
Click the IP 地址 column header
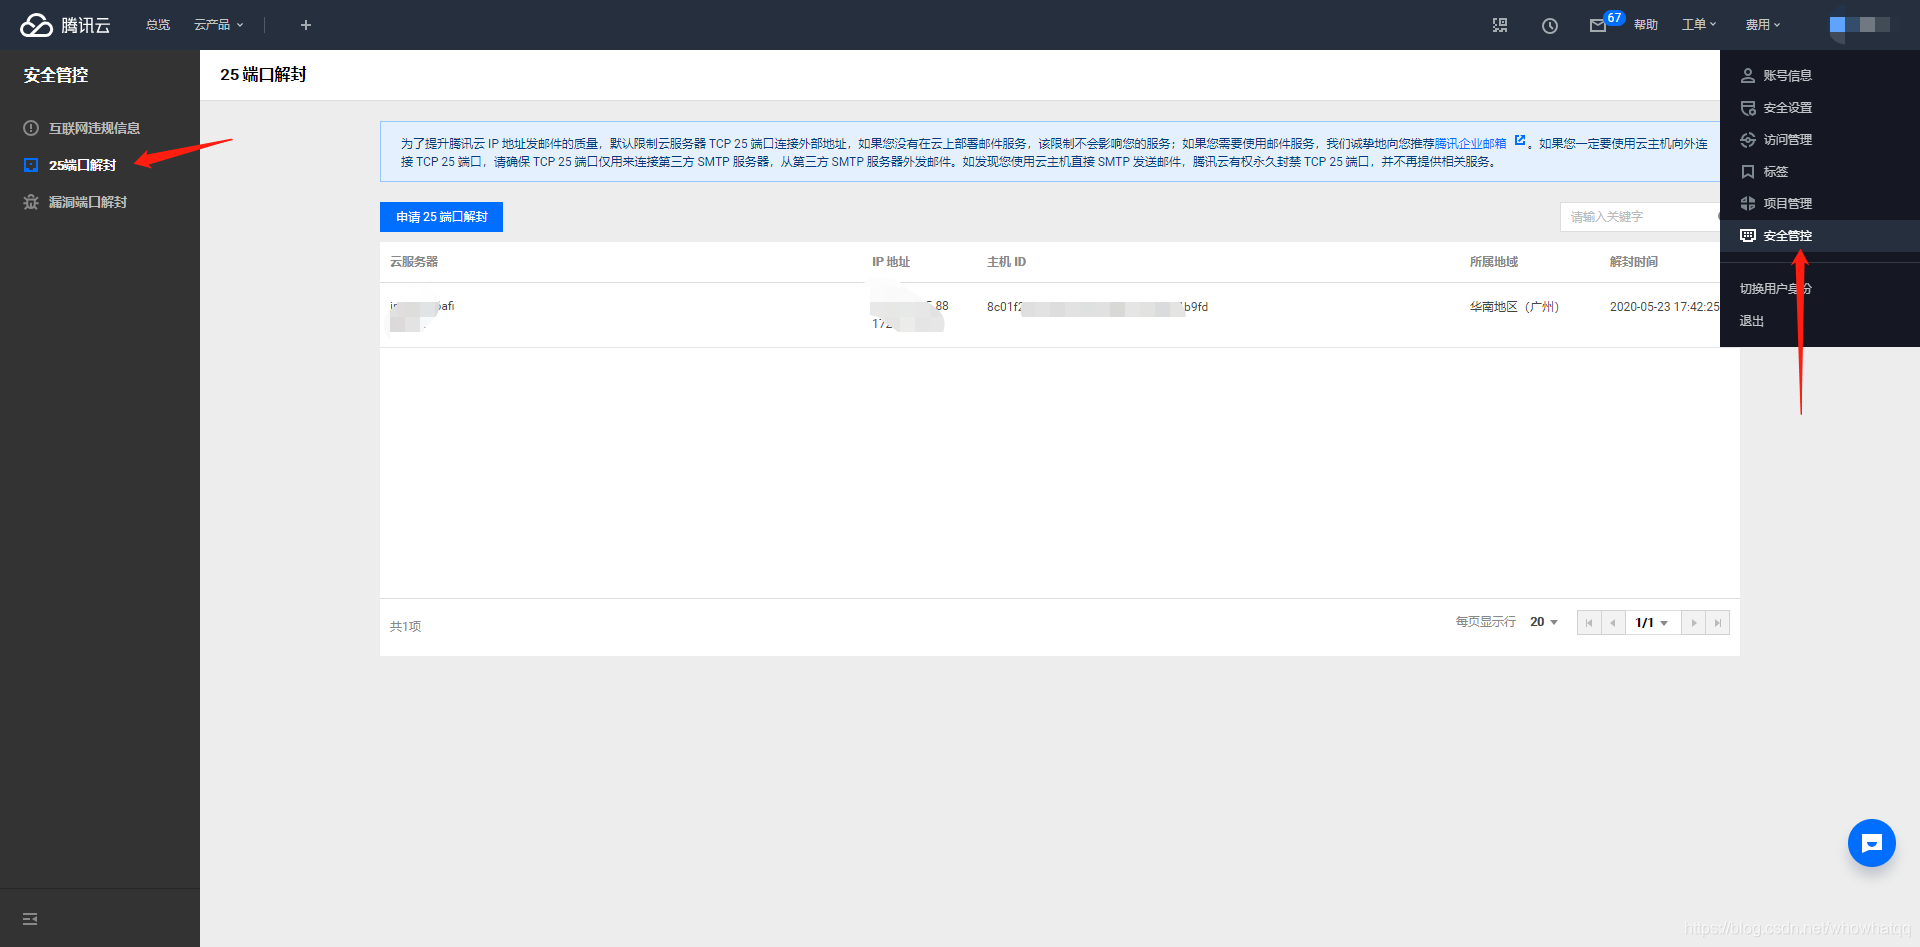click(891, 262)
